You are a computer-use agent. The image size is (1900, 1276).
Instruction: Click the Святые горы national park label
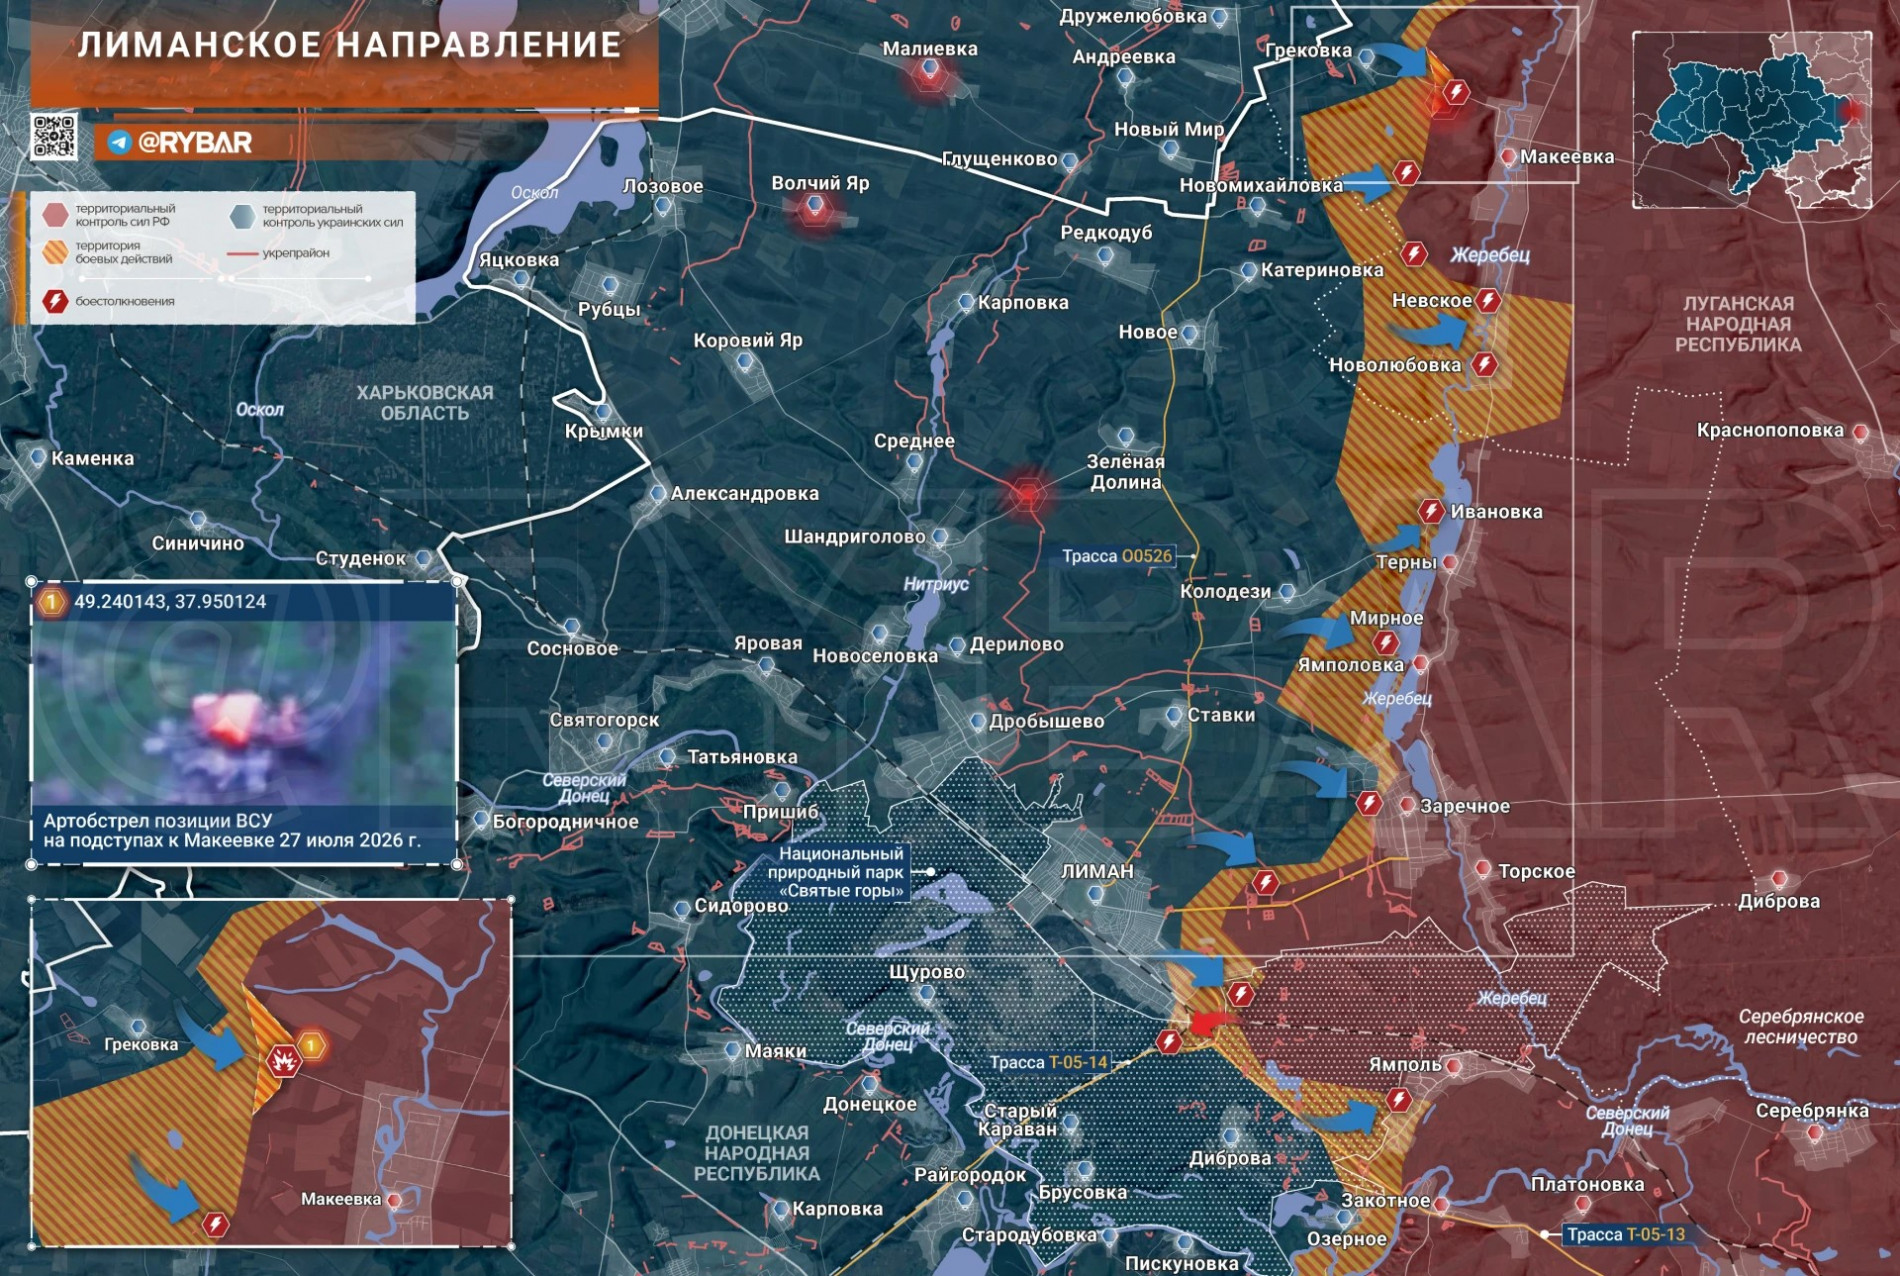click(840, 872)
